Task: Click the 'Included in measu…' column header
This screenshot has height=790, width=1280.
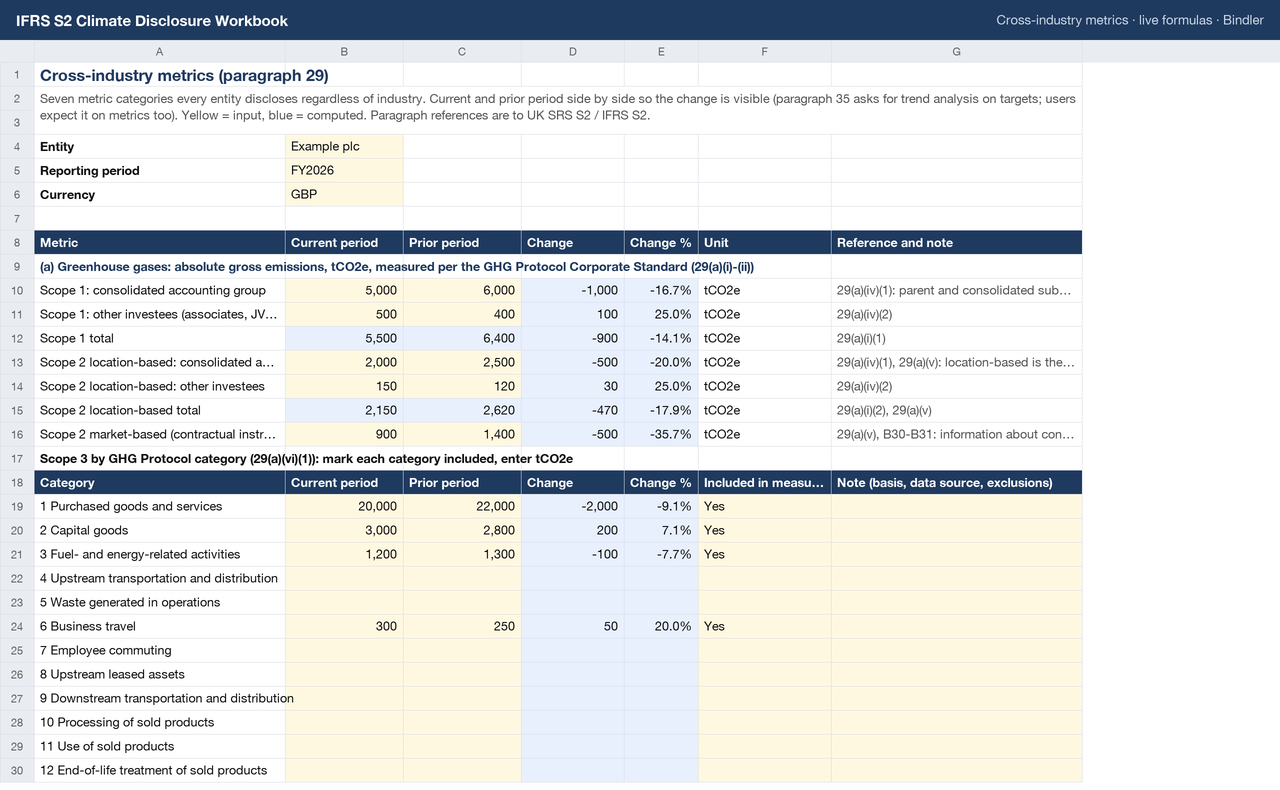Action: pos(764,482)
